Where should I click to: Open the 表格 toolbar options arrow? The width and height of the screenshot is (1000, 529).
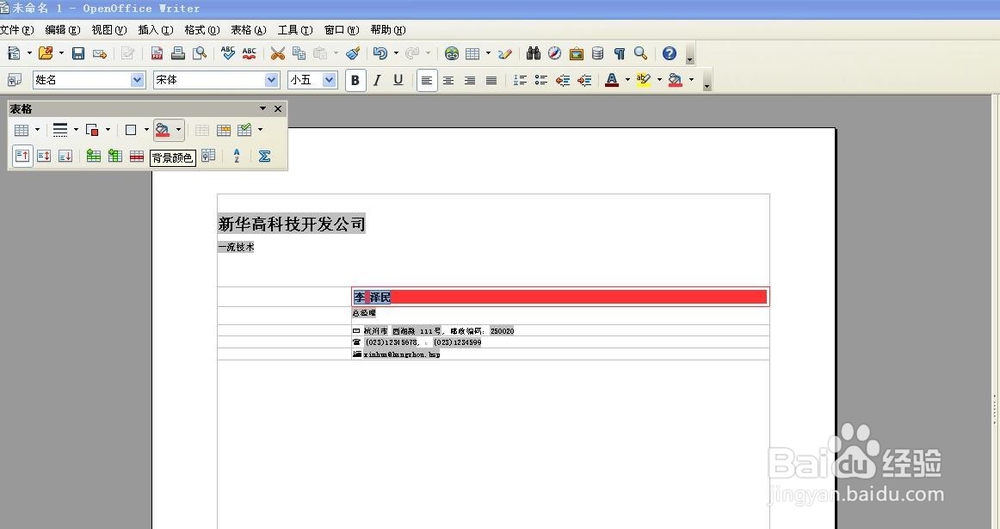tap(263, 108)
